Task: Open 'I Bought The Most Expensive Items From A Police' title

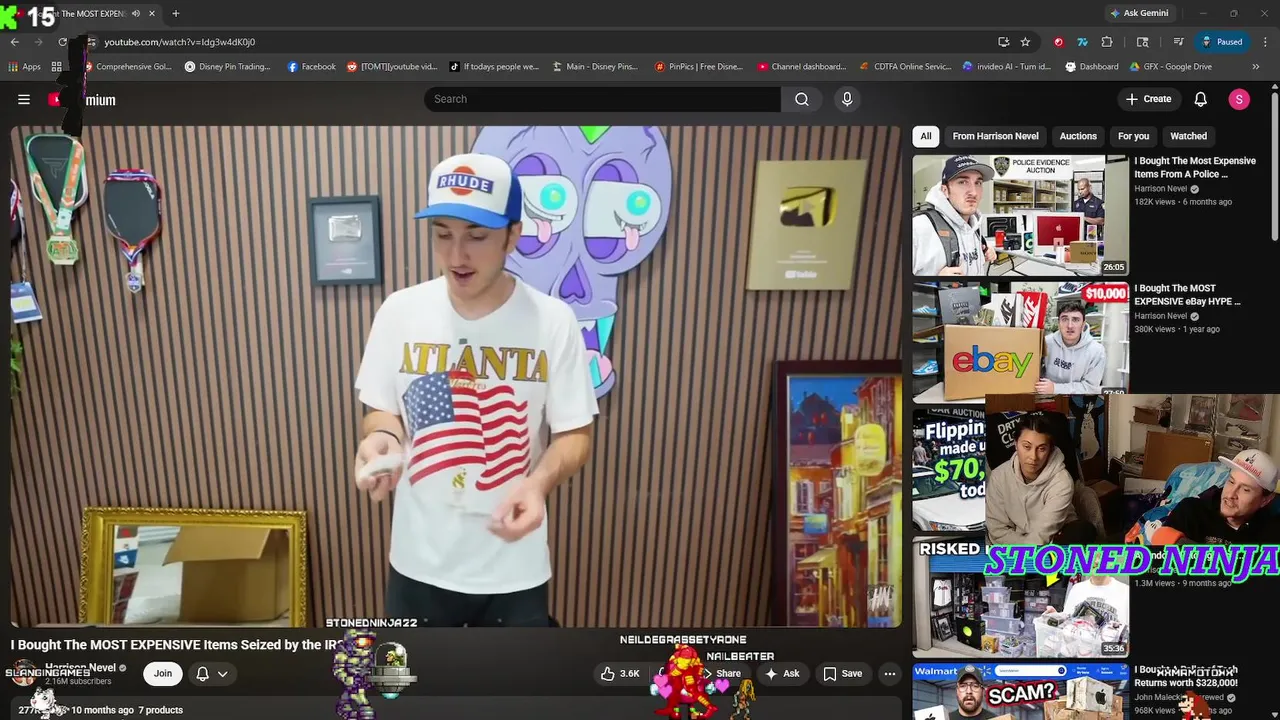Action: [1195, 167]
